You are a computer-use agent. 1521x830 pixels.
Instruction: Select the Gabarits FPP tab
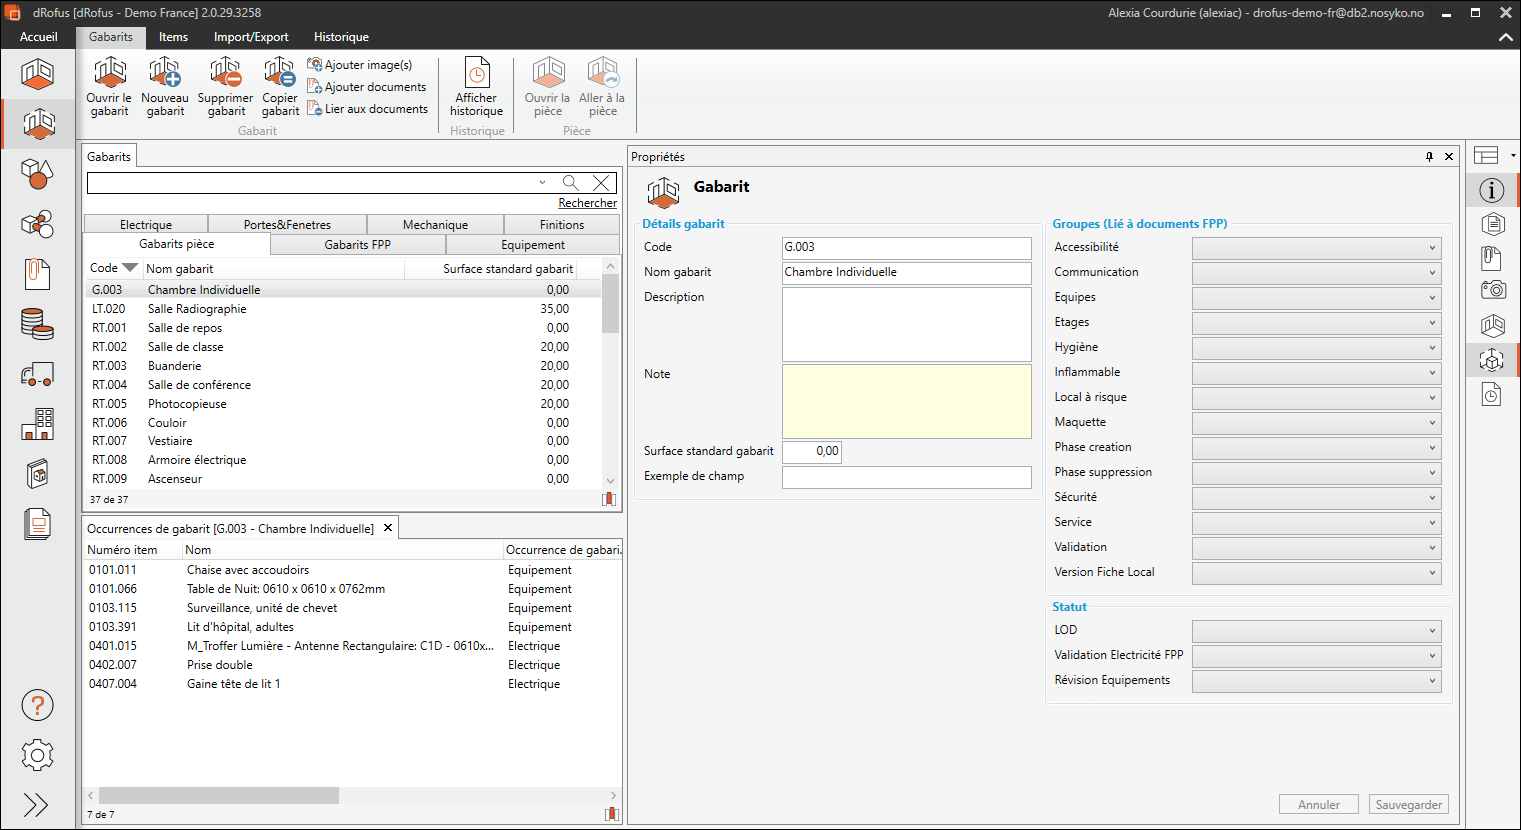point(357,245)
